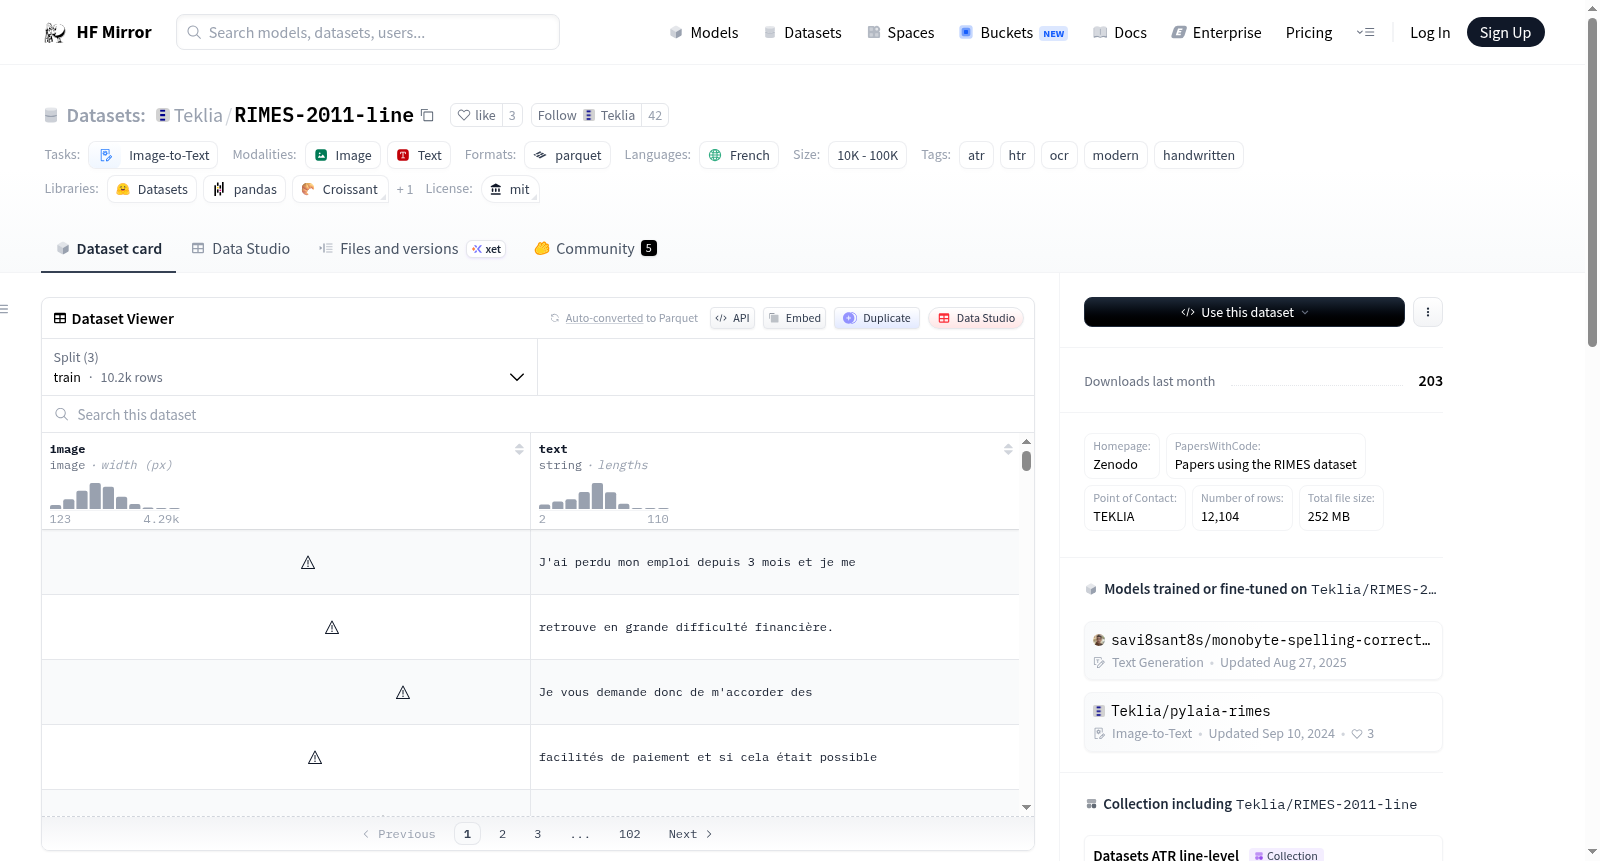This screenshot has height=861, width=1600.
Task: Select the Image-to-Text task tag
Action: [x=154, y=155]
